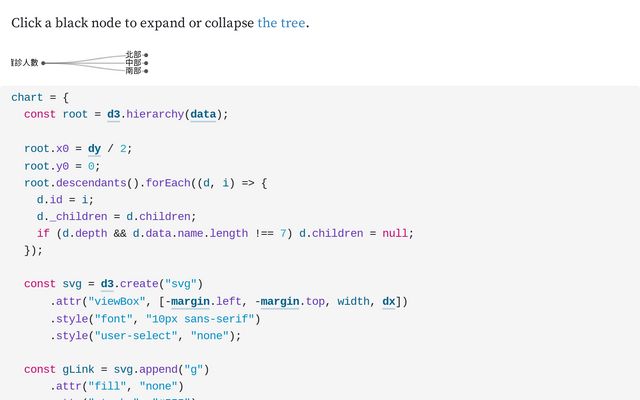Click the margin reference in margin.top
Viewport: 640px width, 400px height.
click(x=280, y=301)
